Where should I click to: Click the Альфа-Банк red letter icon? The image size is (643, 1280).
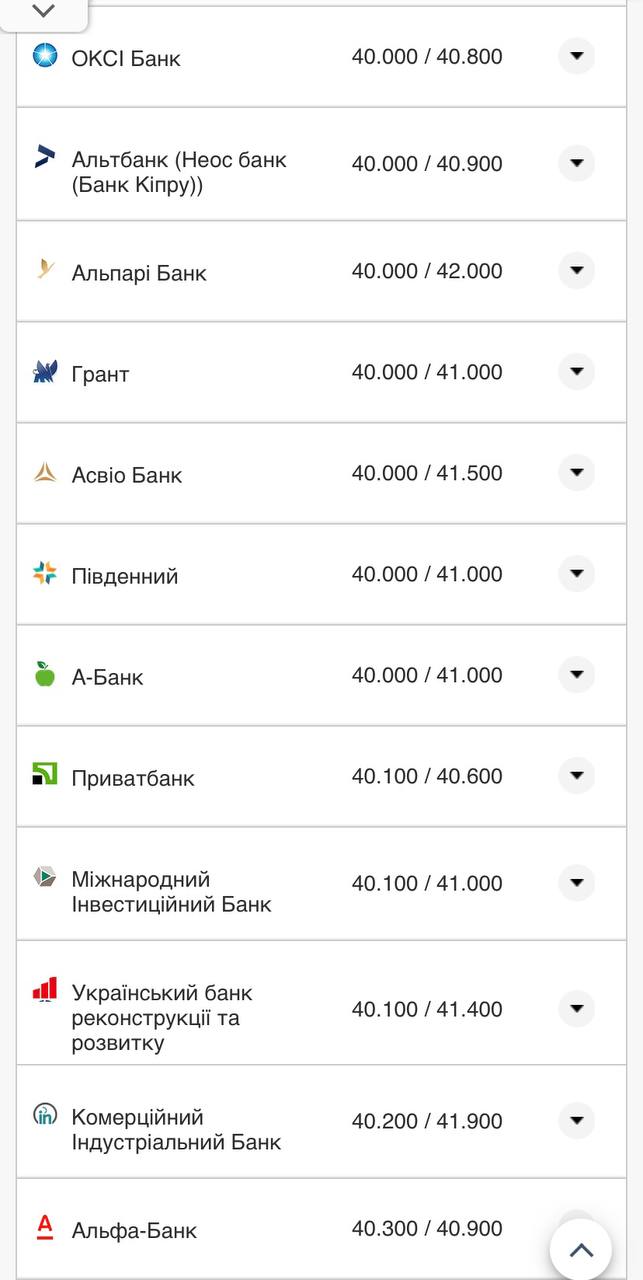[x=44, y=1228]
